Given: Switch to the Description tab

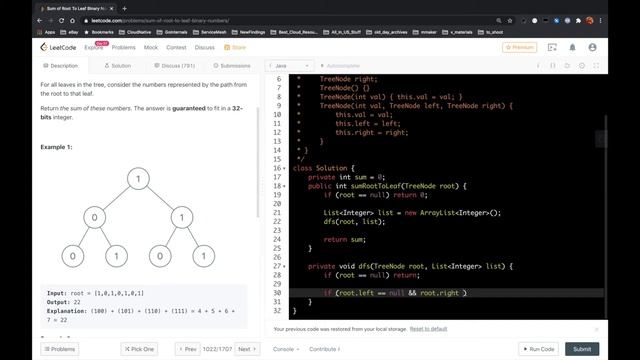Looking at the screenshot, I should (x=60, y=66).
